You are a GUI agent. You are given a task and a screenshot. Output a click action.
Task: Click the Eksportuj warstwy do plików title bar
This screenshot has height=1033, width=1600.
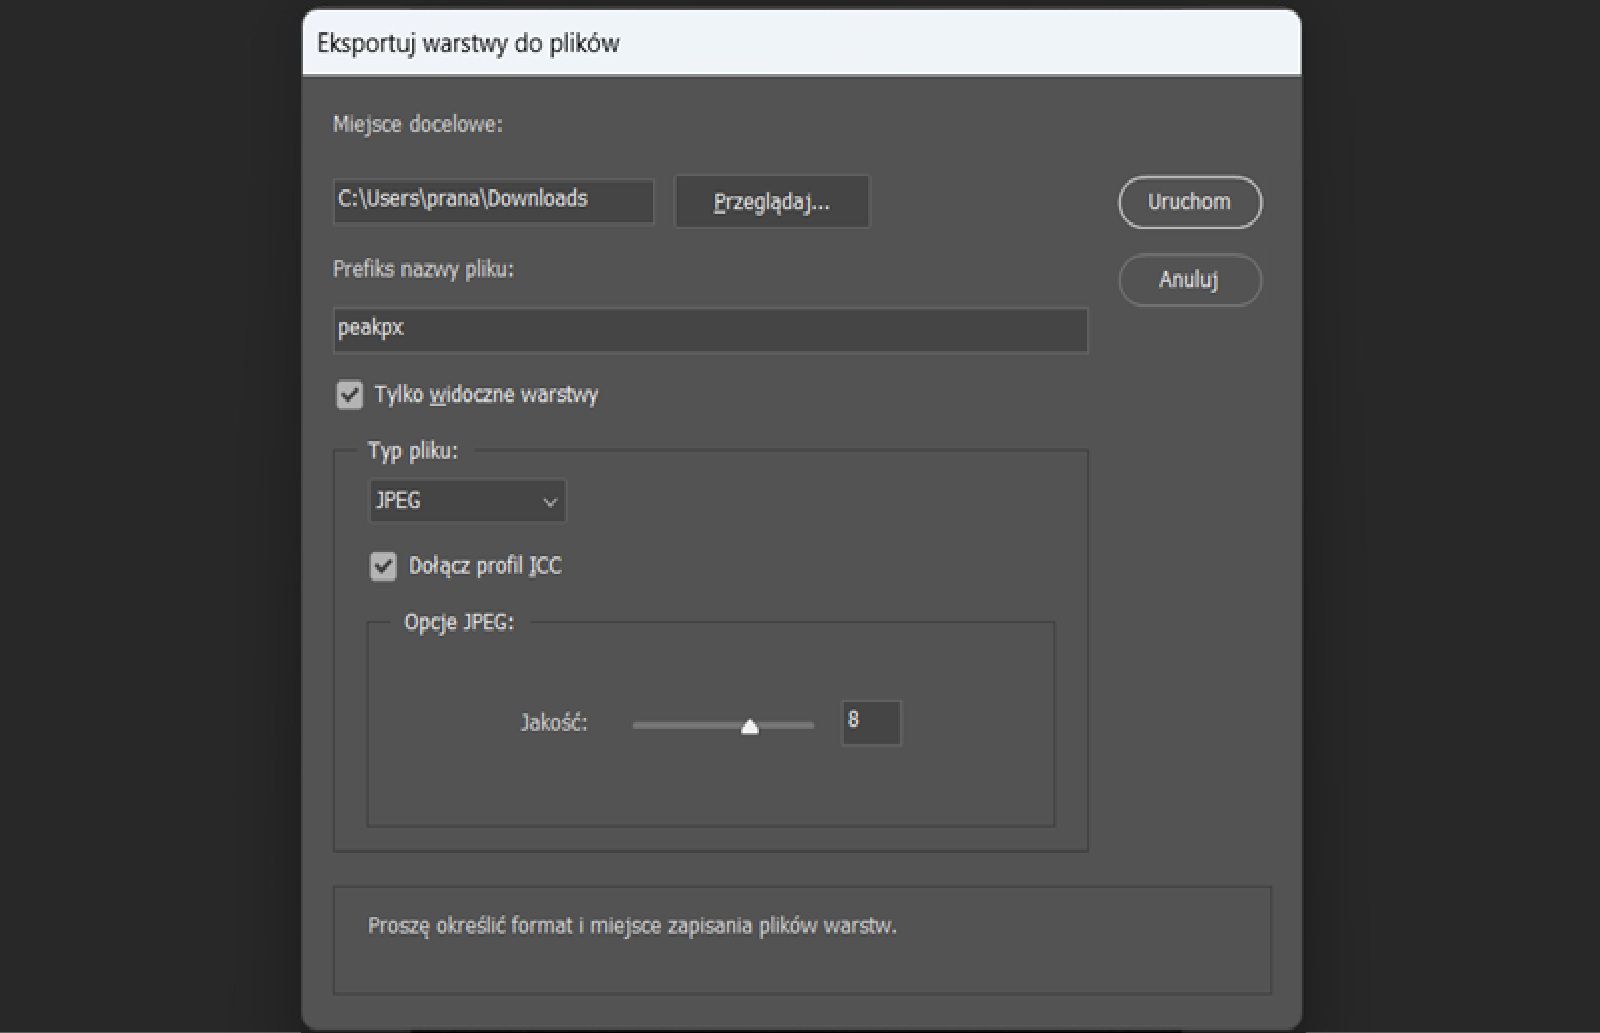[468, 43]
